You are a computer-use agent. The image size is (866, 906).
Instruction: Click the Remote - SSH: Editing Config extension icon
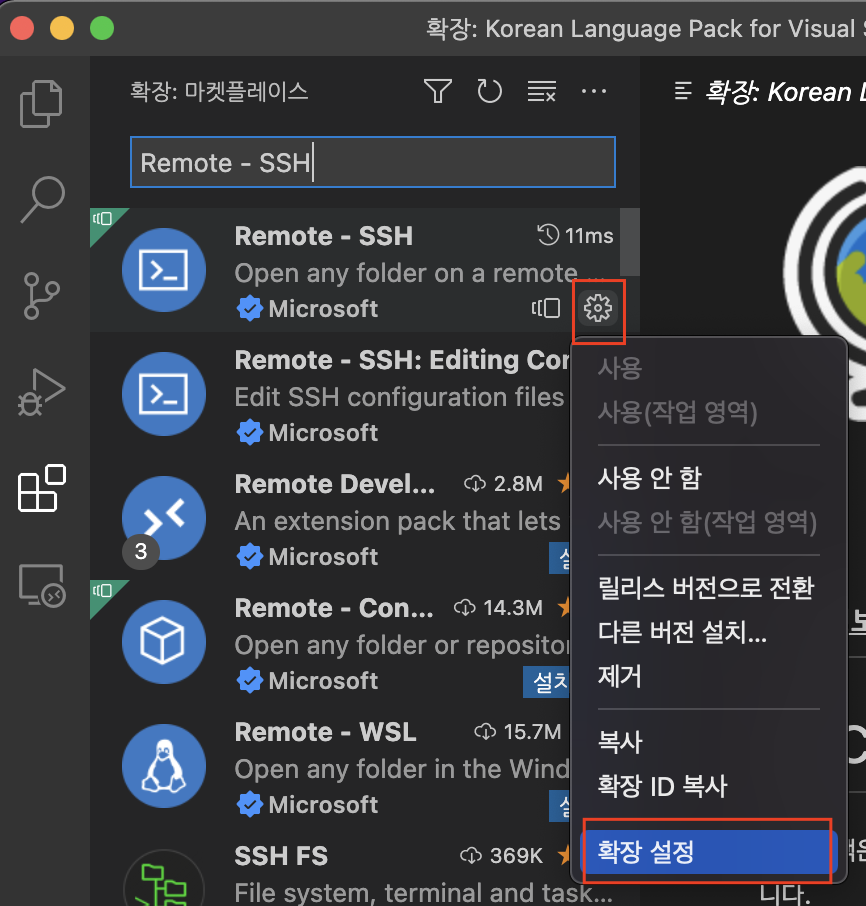click(163, 393)
